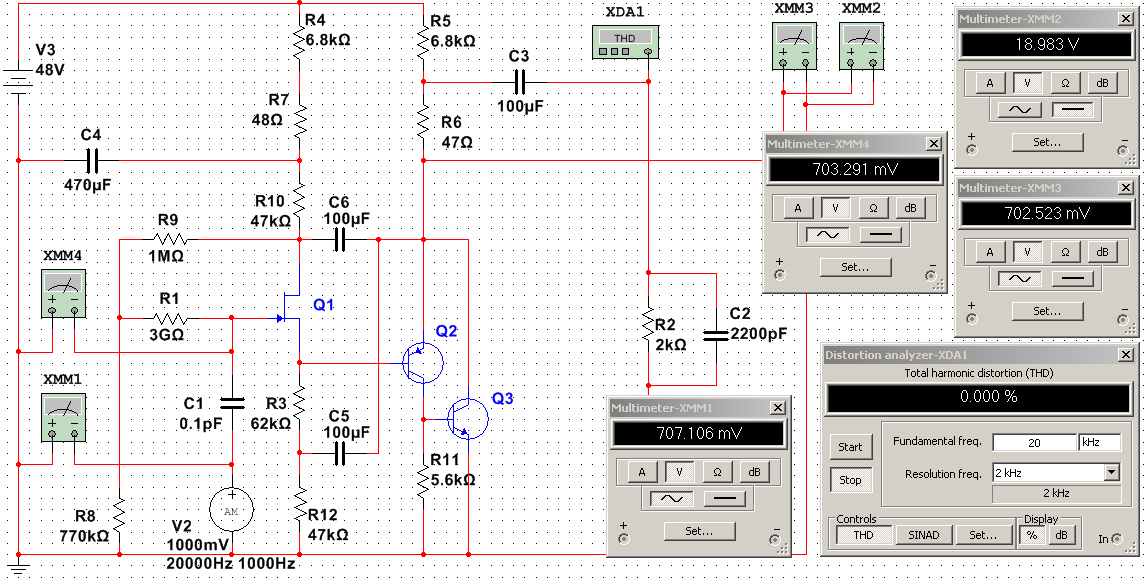Viewport: 1146px width, 578px height.
Task: Switch XMM3 multimeter to V voltage mode
Action: point(1028,252)
